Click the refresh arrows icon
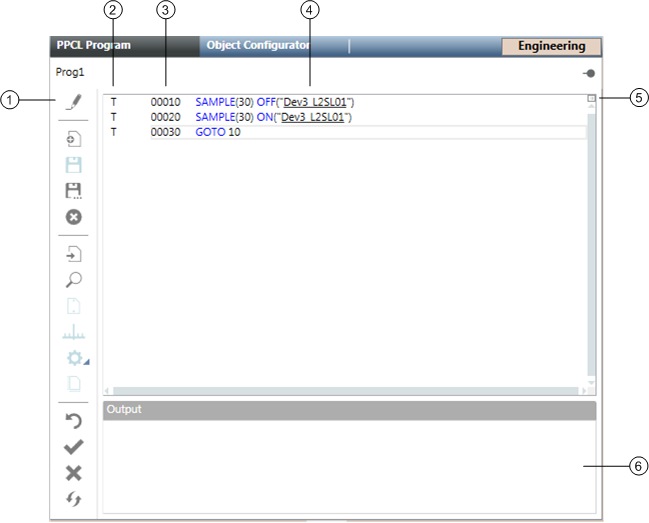This screenshot has height=523, width=649. [73, 499]
